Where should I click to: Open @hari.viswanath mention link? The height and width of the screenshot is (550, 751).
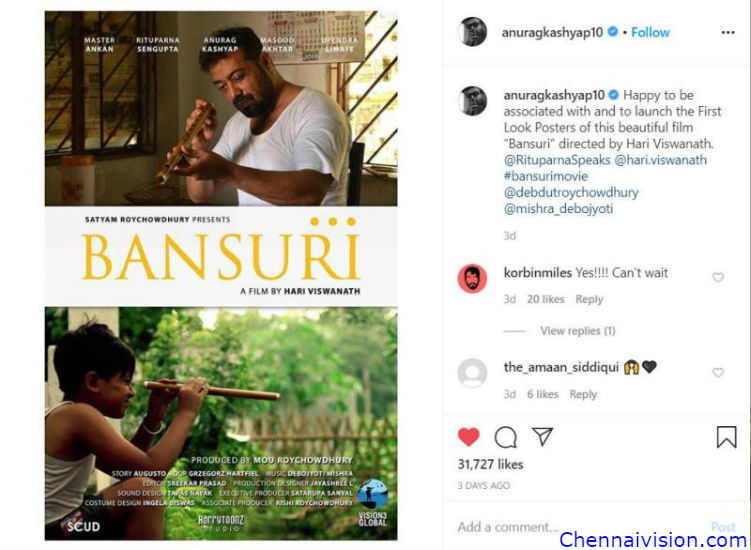pyautogui.click(x=660, y=160)
